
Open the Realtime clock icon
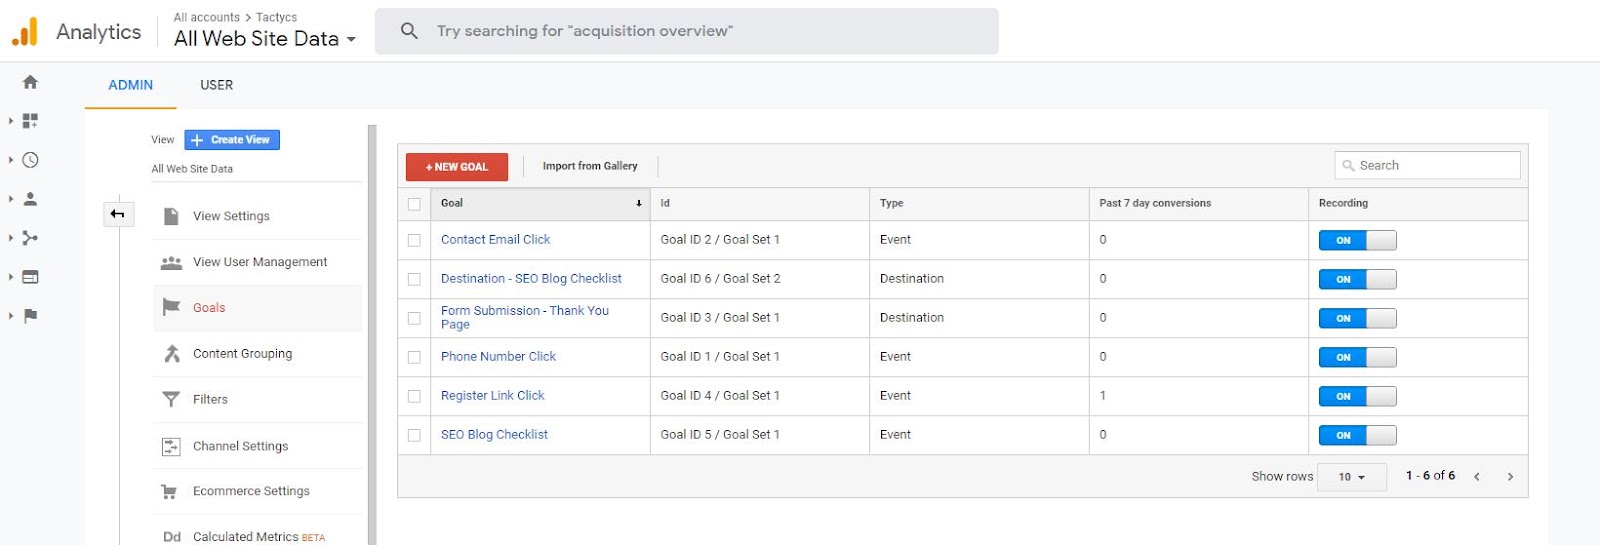pyautogui.click(x=30, y=160)
